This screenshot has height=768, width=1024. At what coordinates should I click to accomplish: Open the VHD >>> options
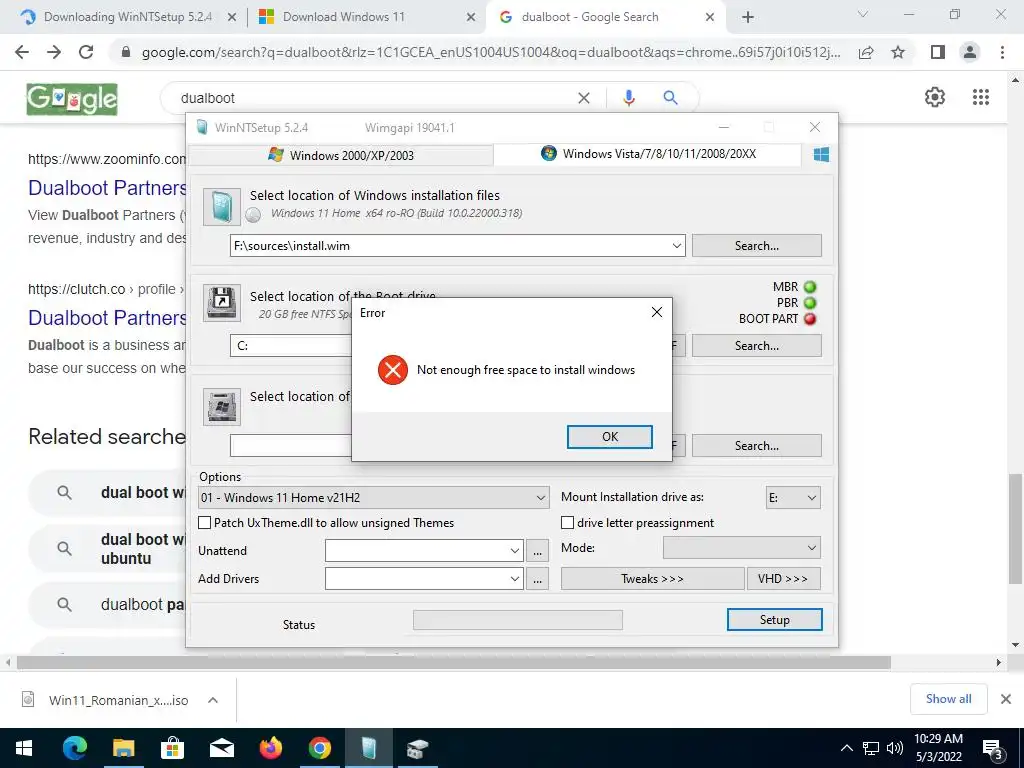pos(784,579)
